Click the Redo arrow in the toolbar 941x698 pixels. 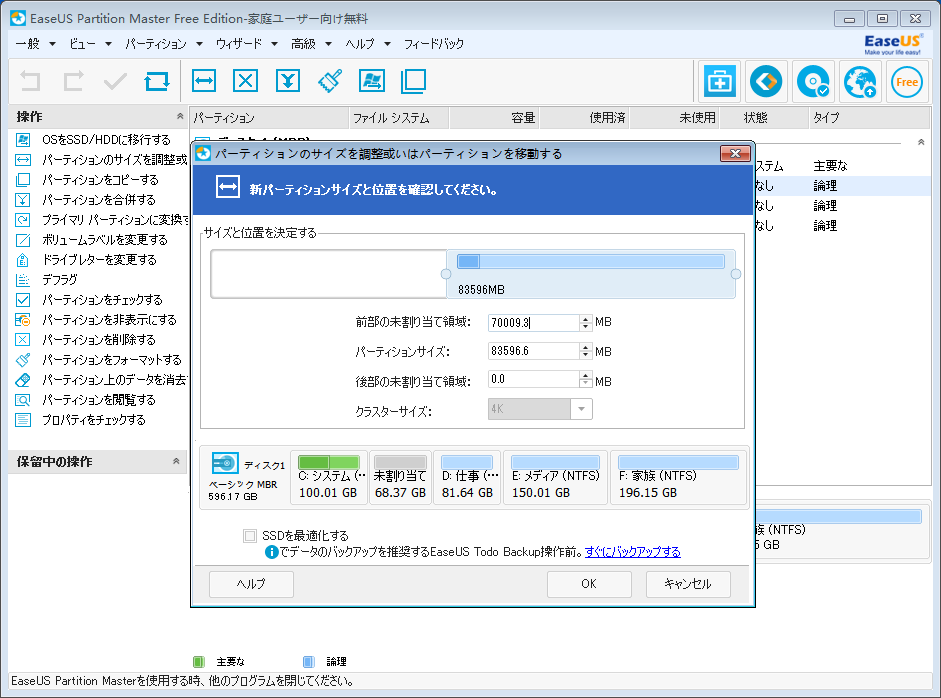click(x=73, y=81)
